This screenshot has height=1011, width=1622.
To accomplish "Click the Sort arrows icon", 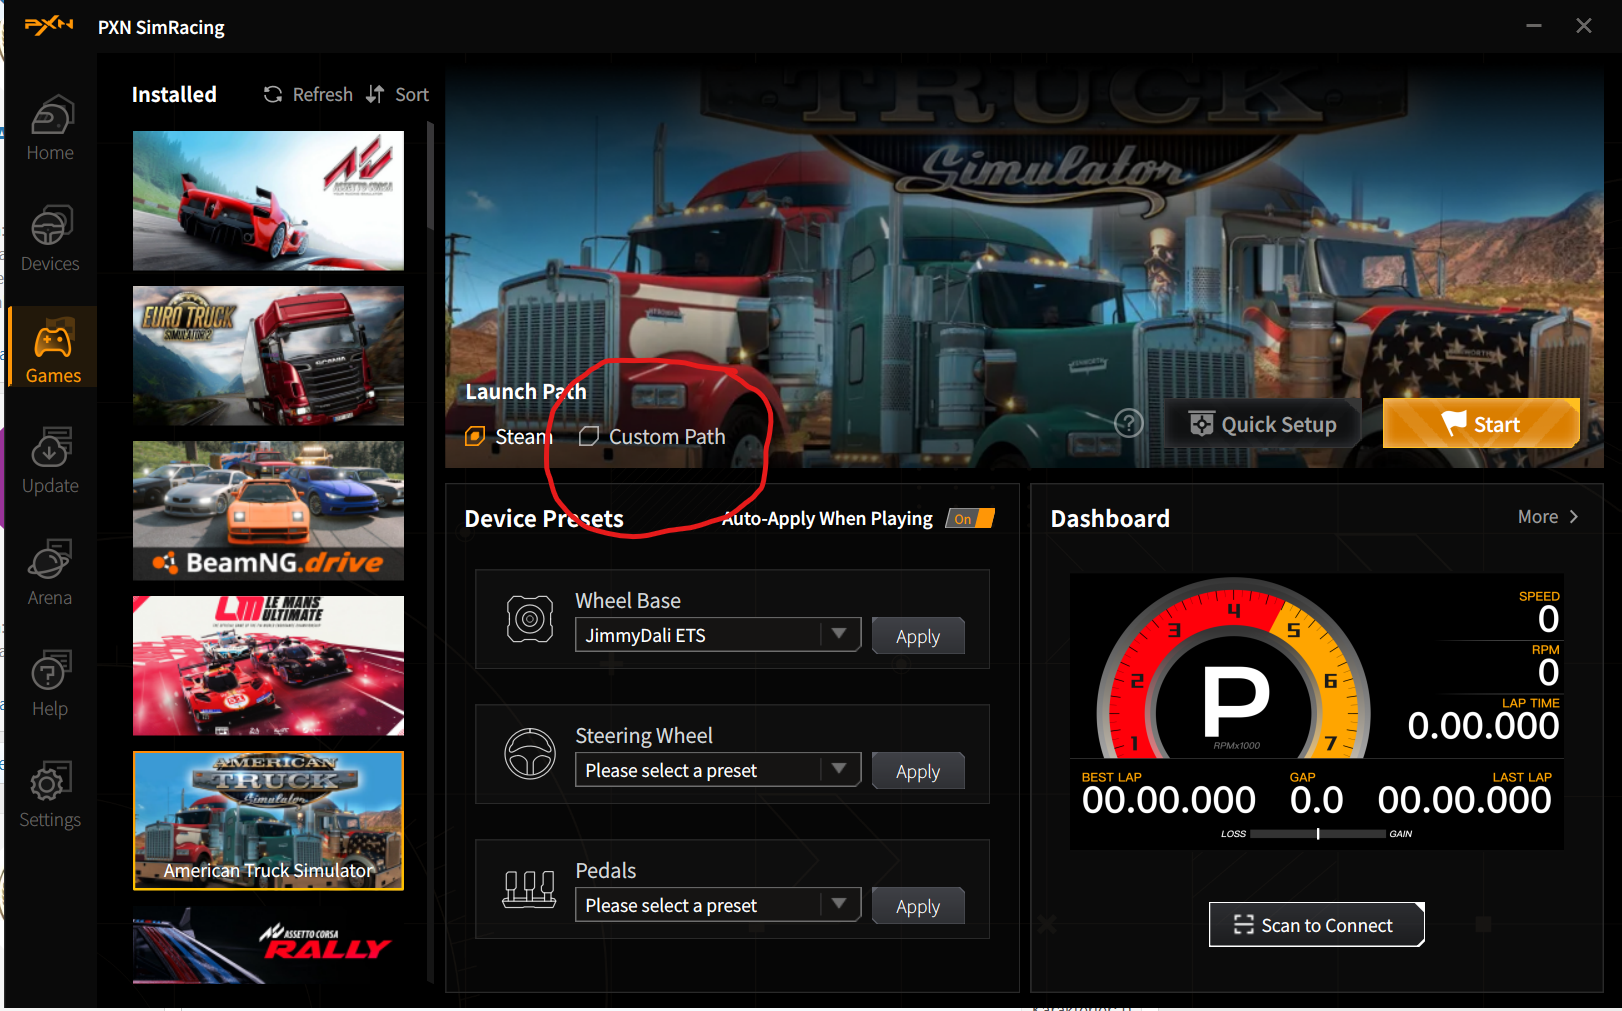I will 375,94.
